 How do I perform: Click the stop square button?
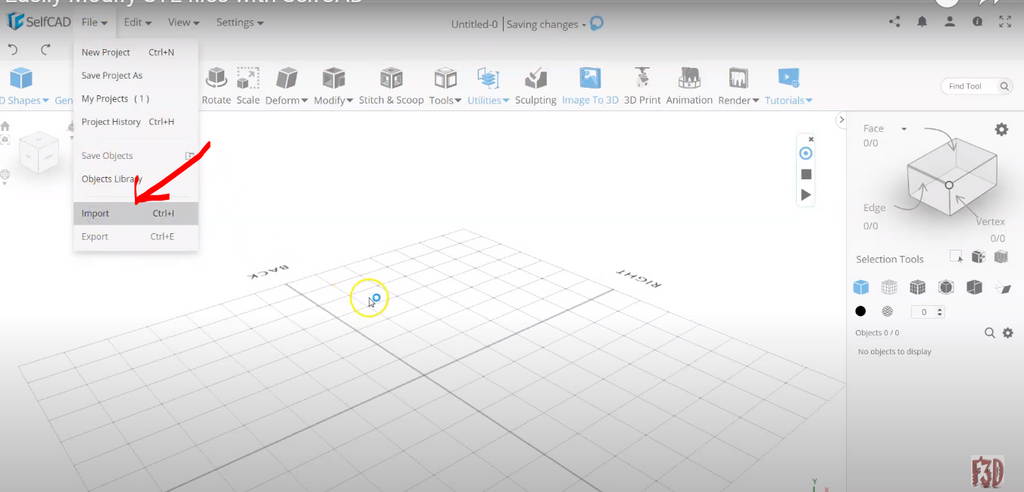pos(806,174)
